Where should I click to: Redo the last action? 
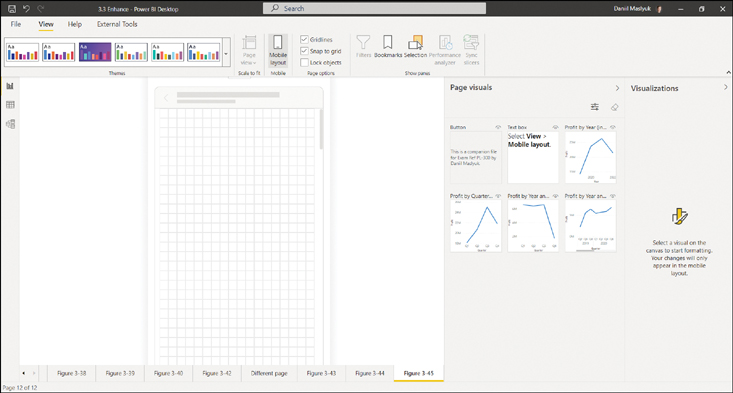click(x=41, y=8)
